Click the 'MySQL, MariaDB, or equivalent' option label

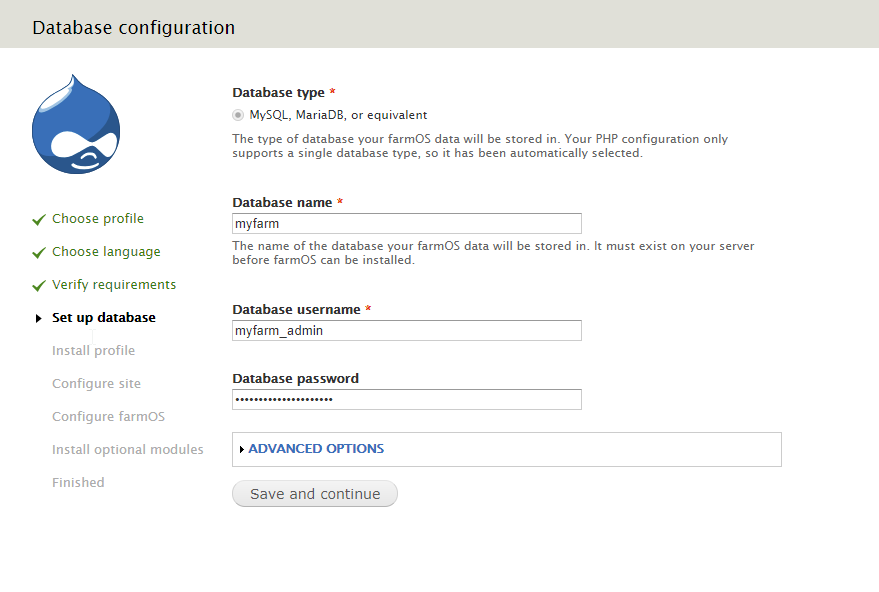tap(338, 115)
